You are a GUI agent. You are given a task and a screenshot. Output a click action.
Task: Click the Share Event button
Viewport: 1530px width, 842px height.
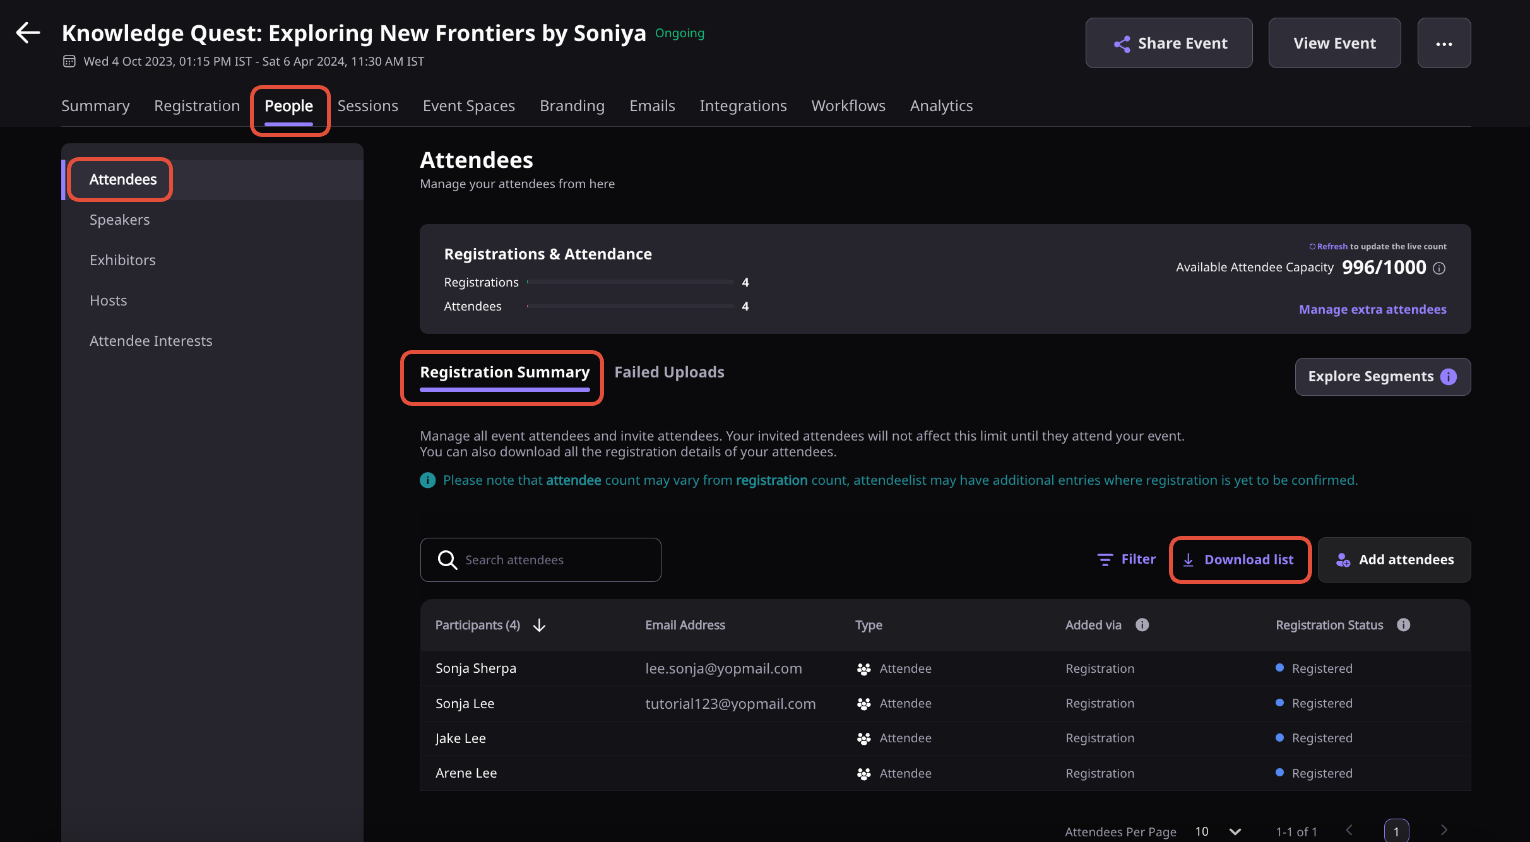(x=1169, y=43)
